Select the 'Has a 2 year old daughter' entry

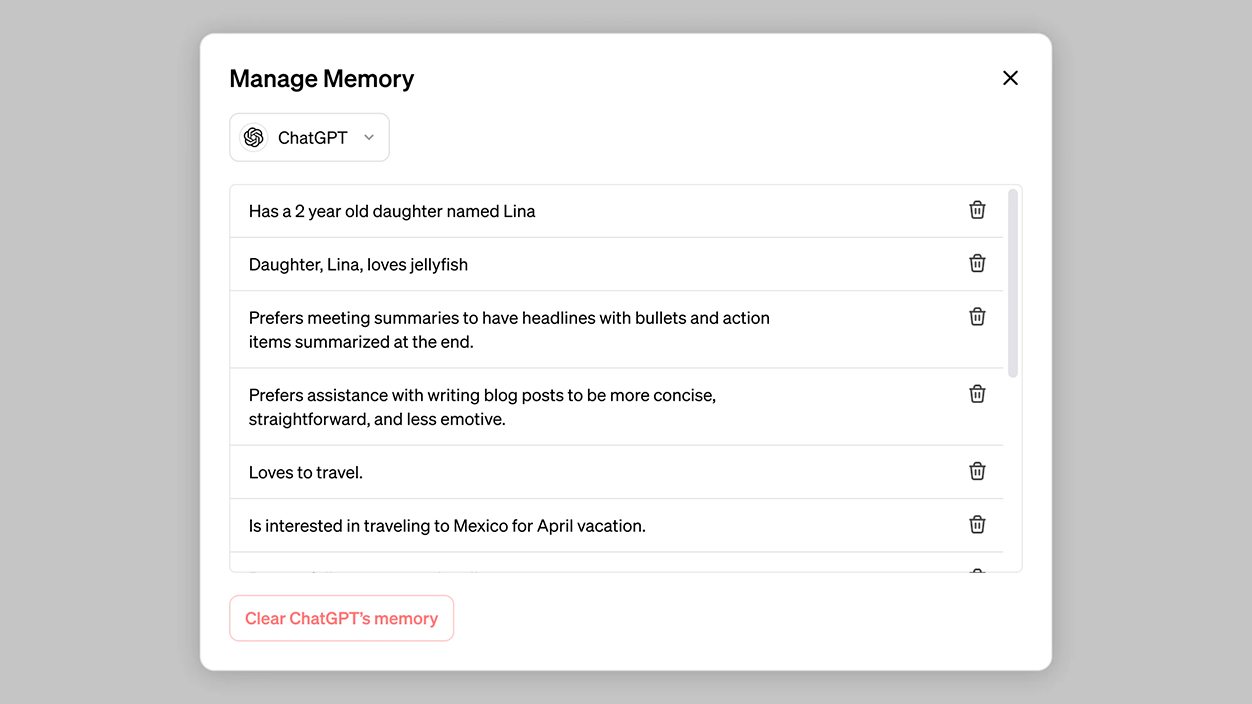point(392,211)
